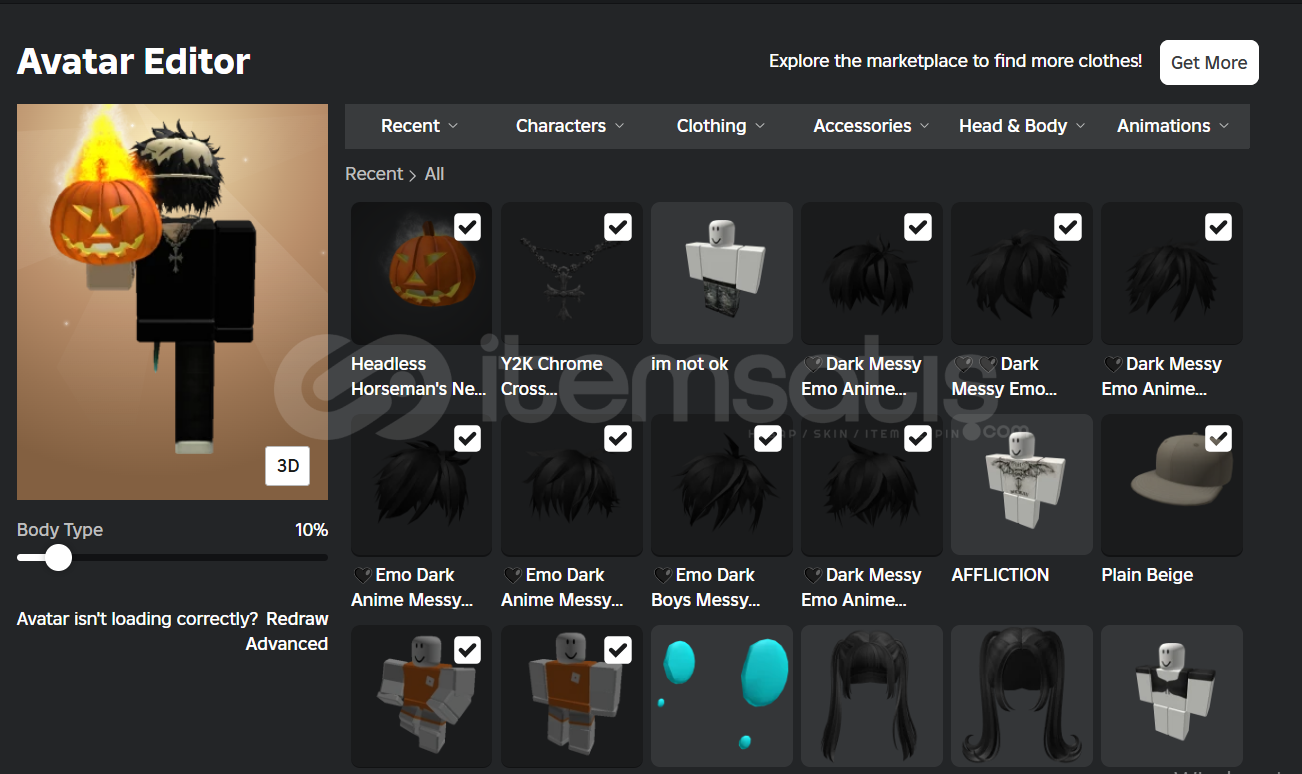
Task: Click the Get More button
Action: [1209, 62]
